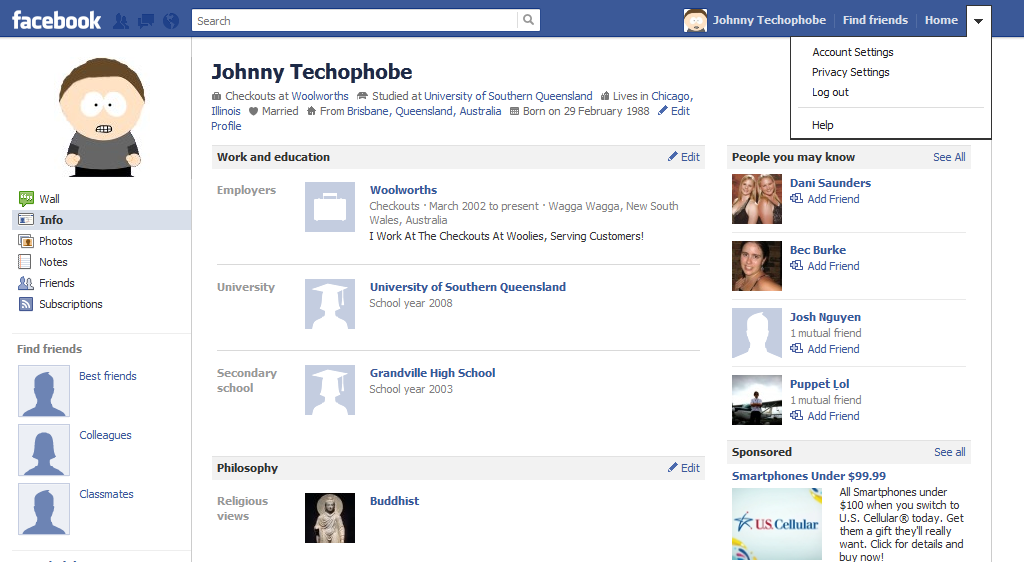Click the Notes icon in sidebar

point(25,262)
